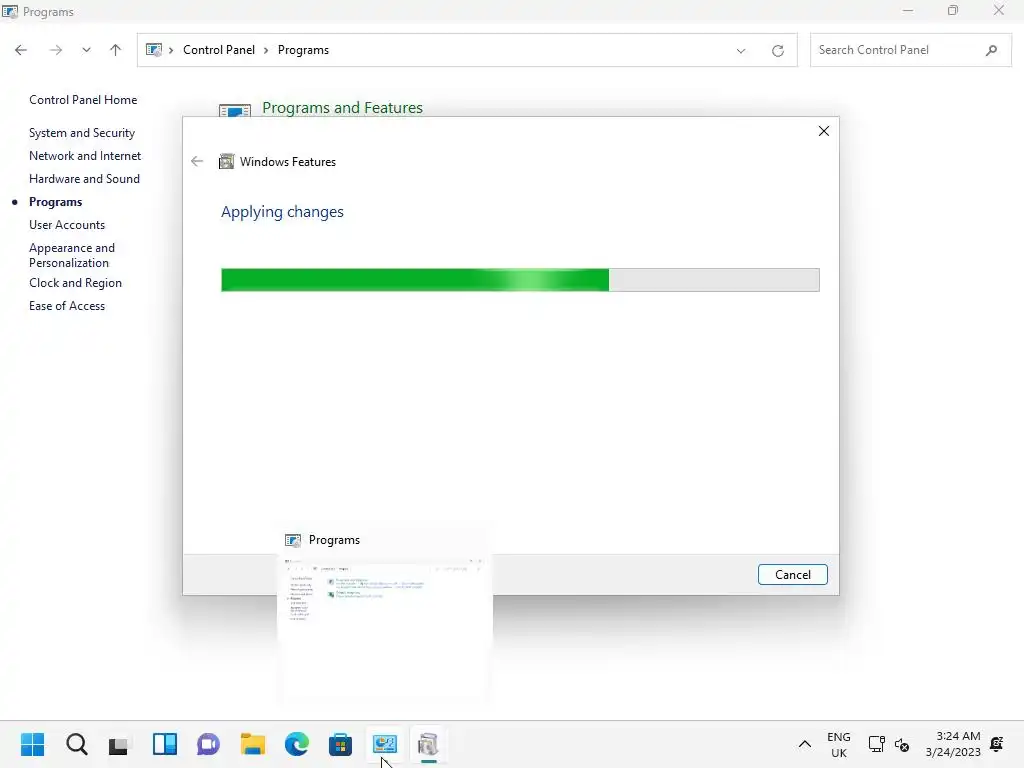Screen dimensions: 1024x768
Task: Click the search magnifier in Control Panel
Action: (x=991, y=50)
